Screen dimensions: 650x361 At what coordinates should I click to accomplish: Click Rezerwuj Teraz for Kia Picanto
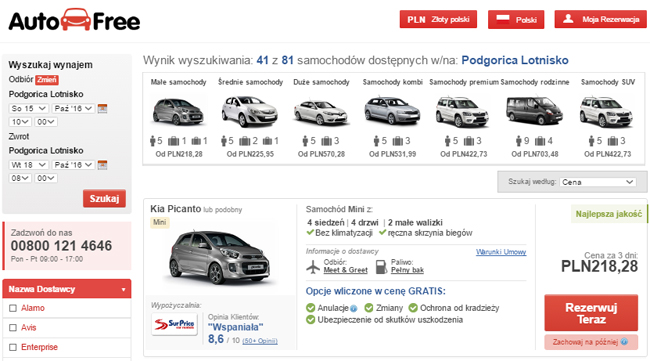(591, 313)
